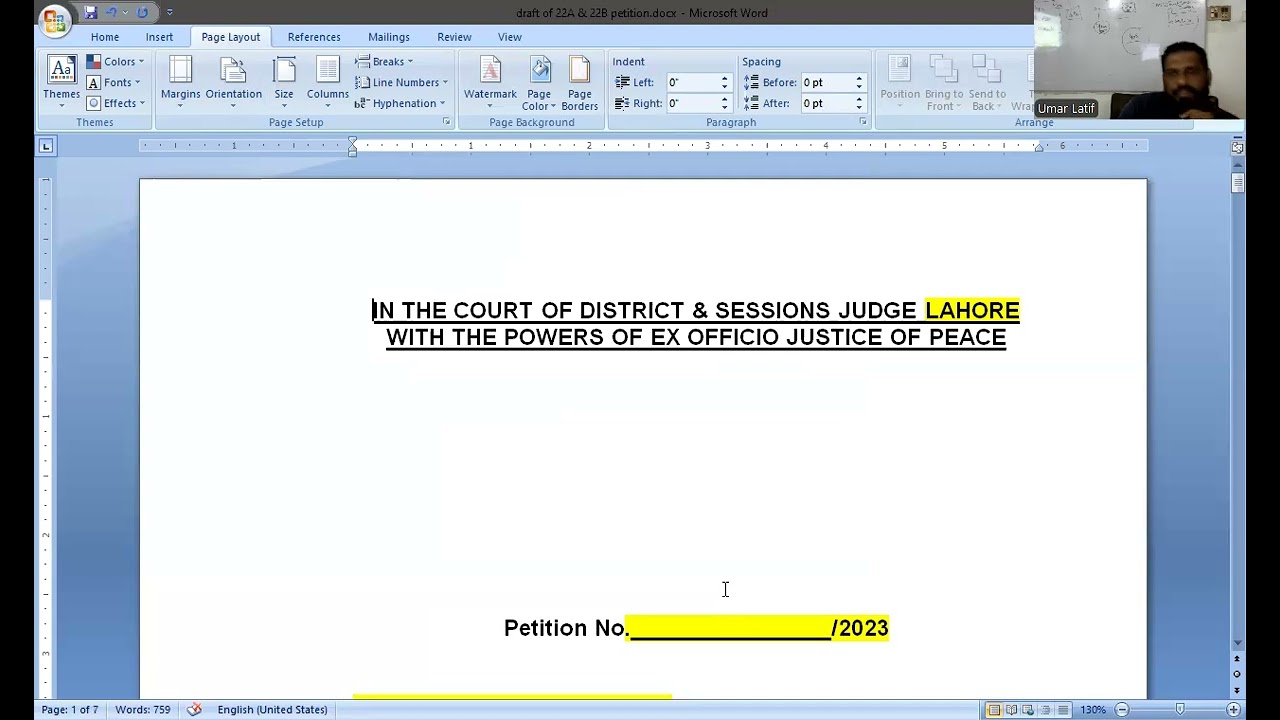Image resolution: width=1280 pixels, height=720 pixels.
Task: Click the proofing errors status icon
Action: coord(194,710)
